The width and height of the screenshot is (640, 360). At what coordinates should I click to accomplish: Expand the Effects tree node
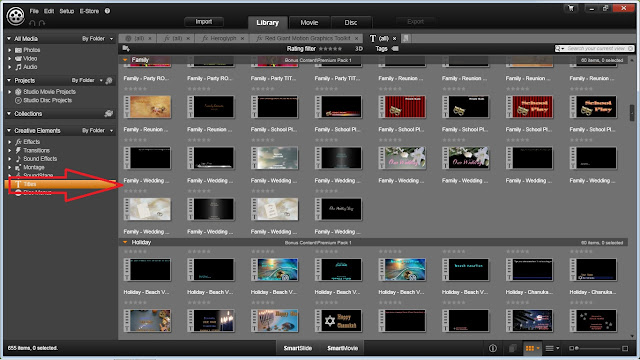[x=9, y=142]
